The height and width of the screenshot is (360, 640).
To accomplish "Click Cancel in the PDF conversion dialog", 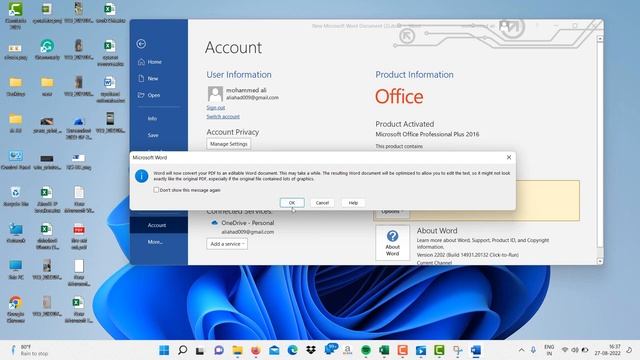I will coord(322,203).
